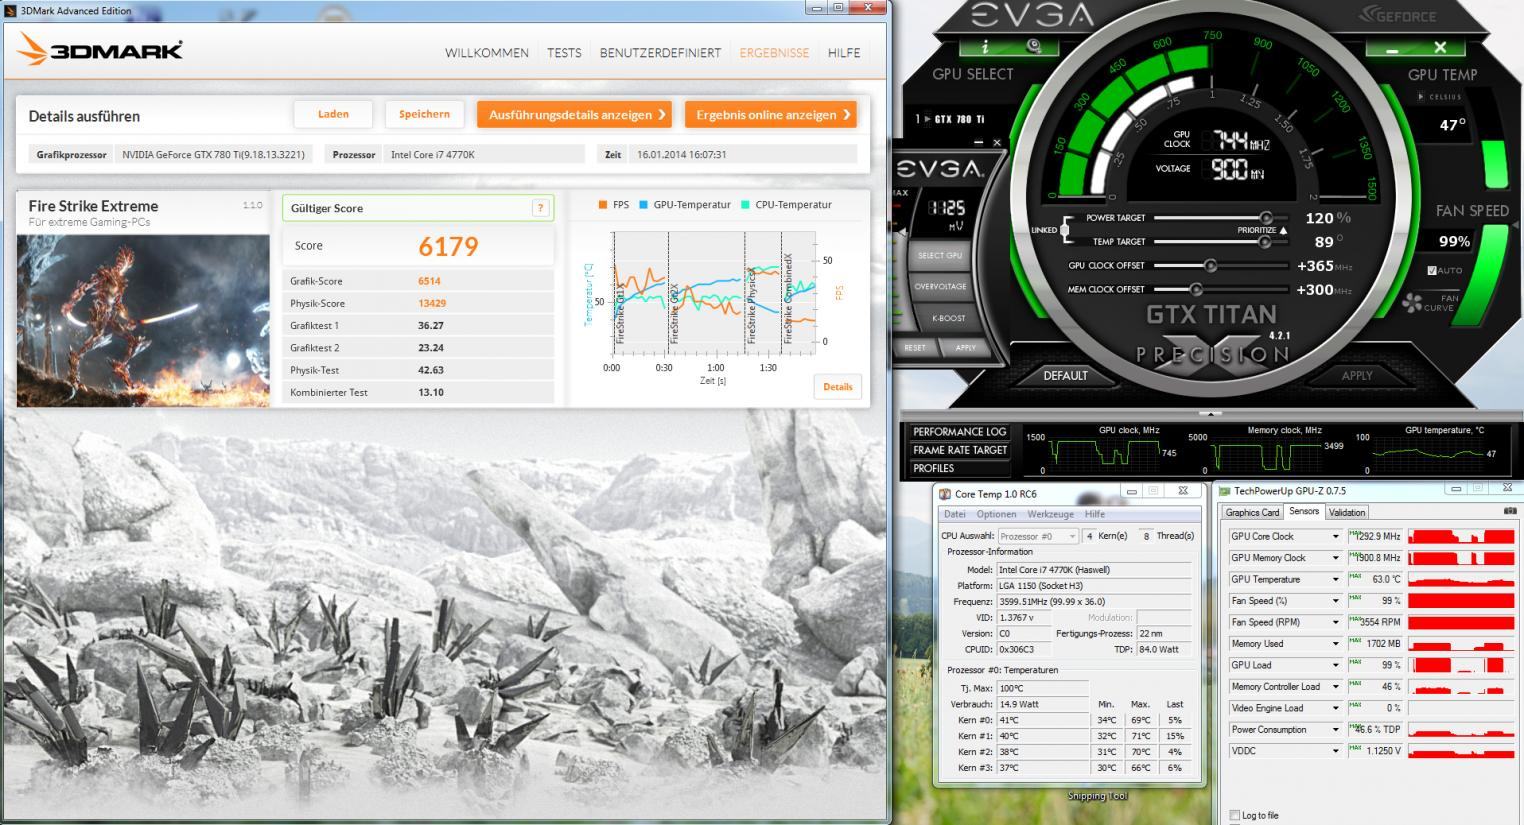Switch to the Graphics Card tab in GPU-Z

tap(1253, 512)
